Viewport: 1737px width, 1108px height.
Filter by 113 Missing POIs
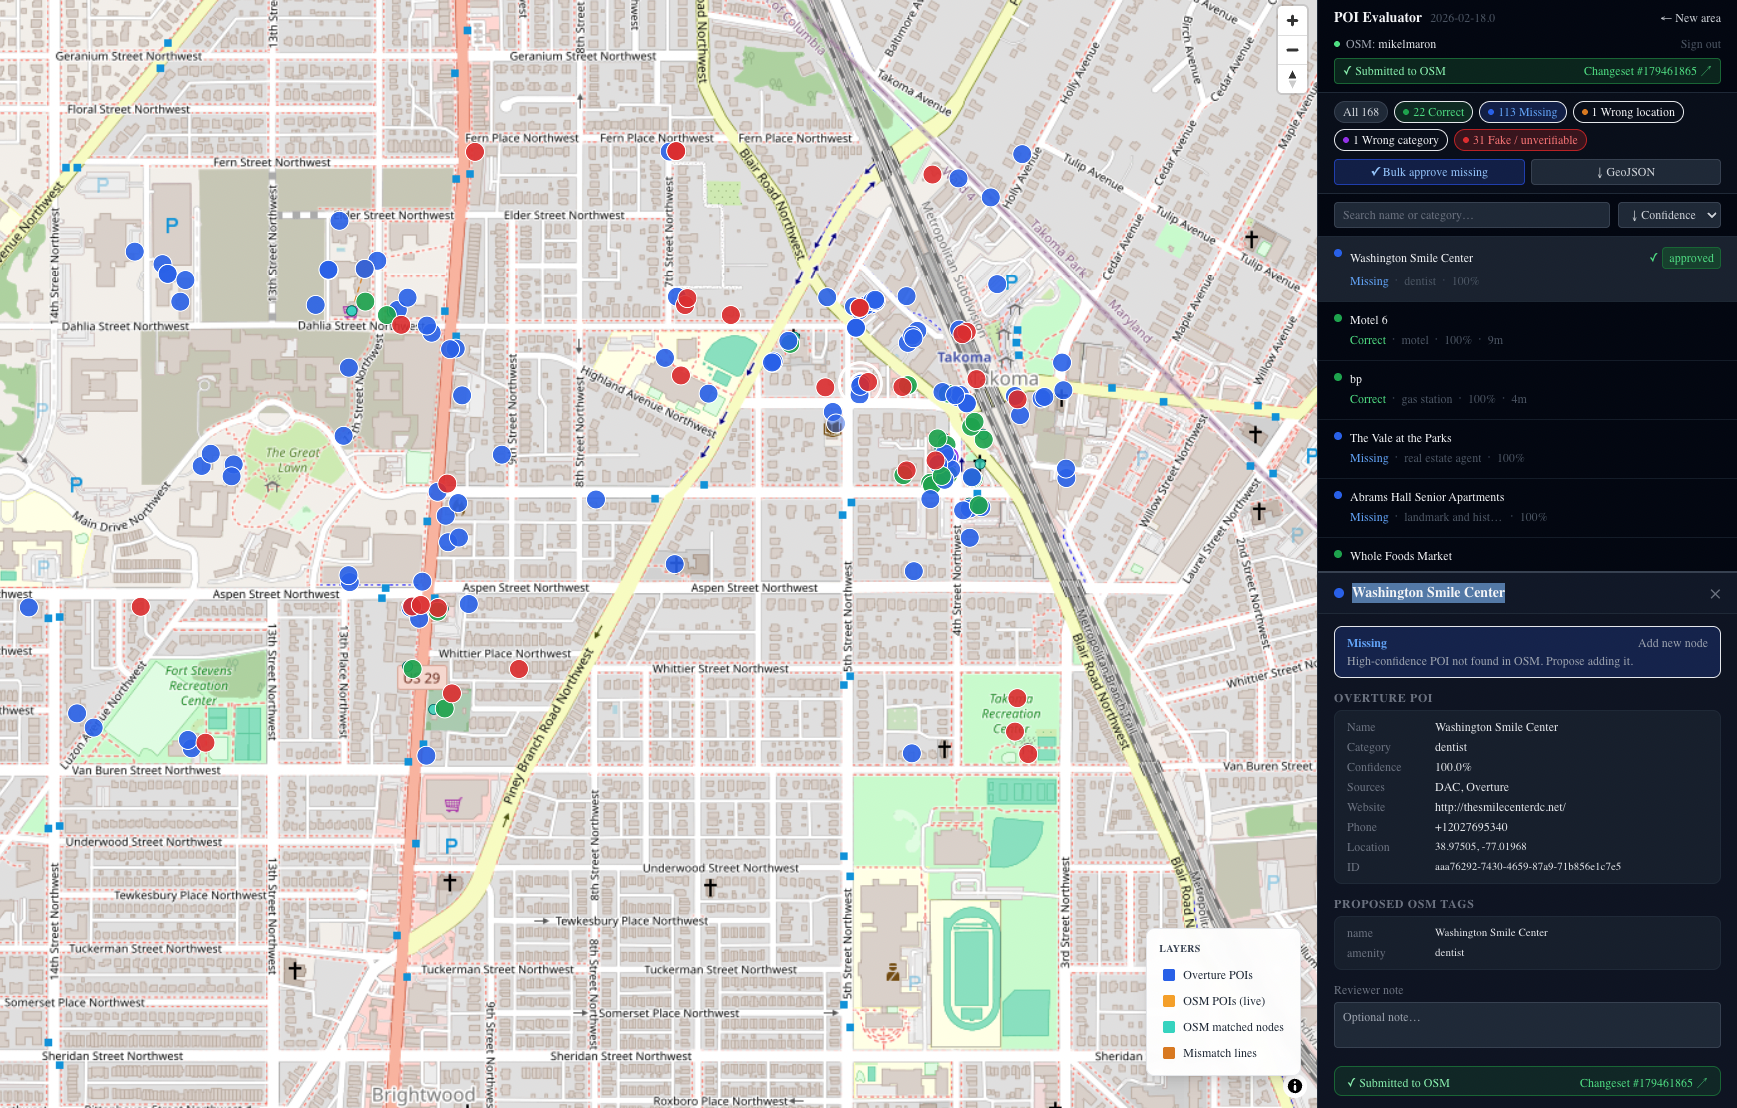(1521, 112)
